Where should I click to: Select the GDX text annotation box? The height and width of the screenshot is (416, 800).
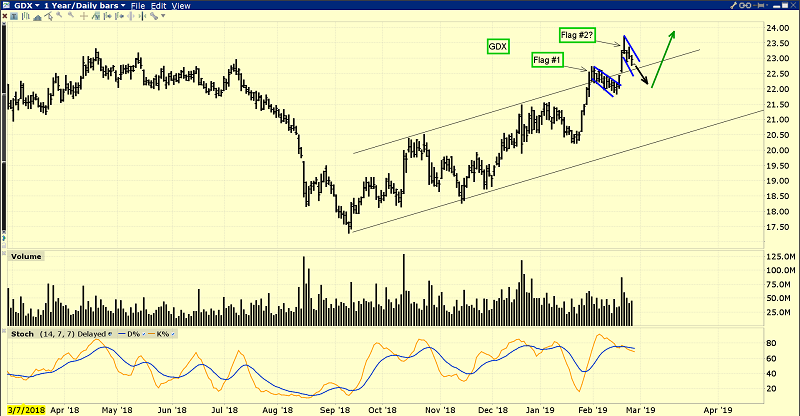click(497, 46)
